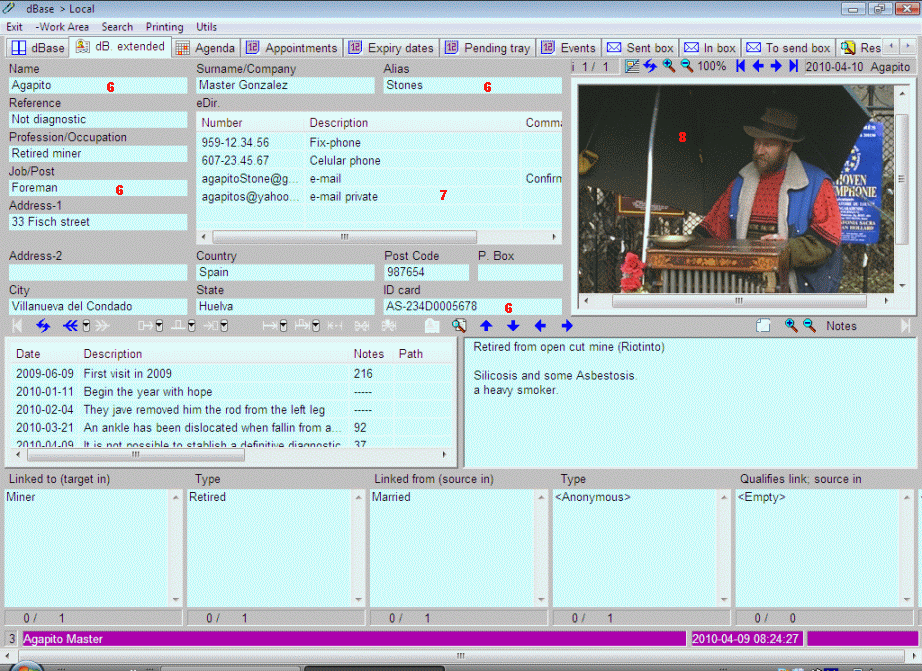922x671 pixels.
Task: Jump to the first image in photo toolbar
Action: [x=740, y=66]
